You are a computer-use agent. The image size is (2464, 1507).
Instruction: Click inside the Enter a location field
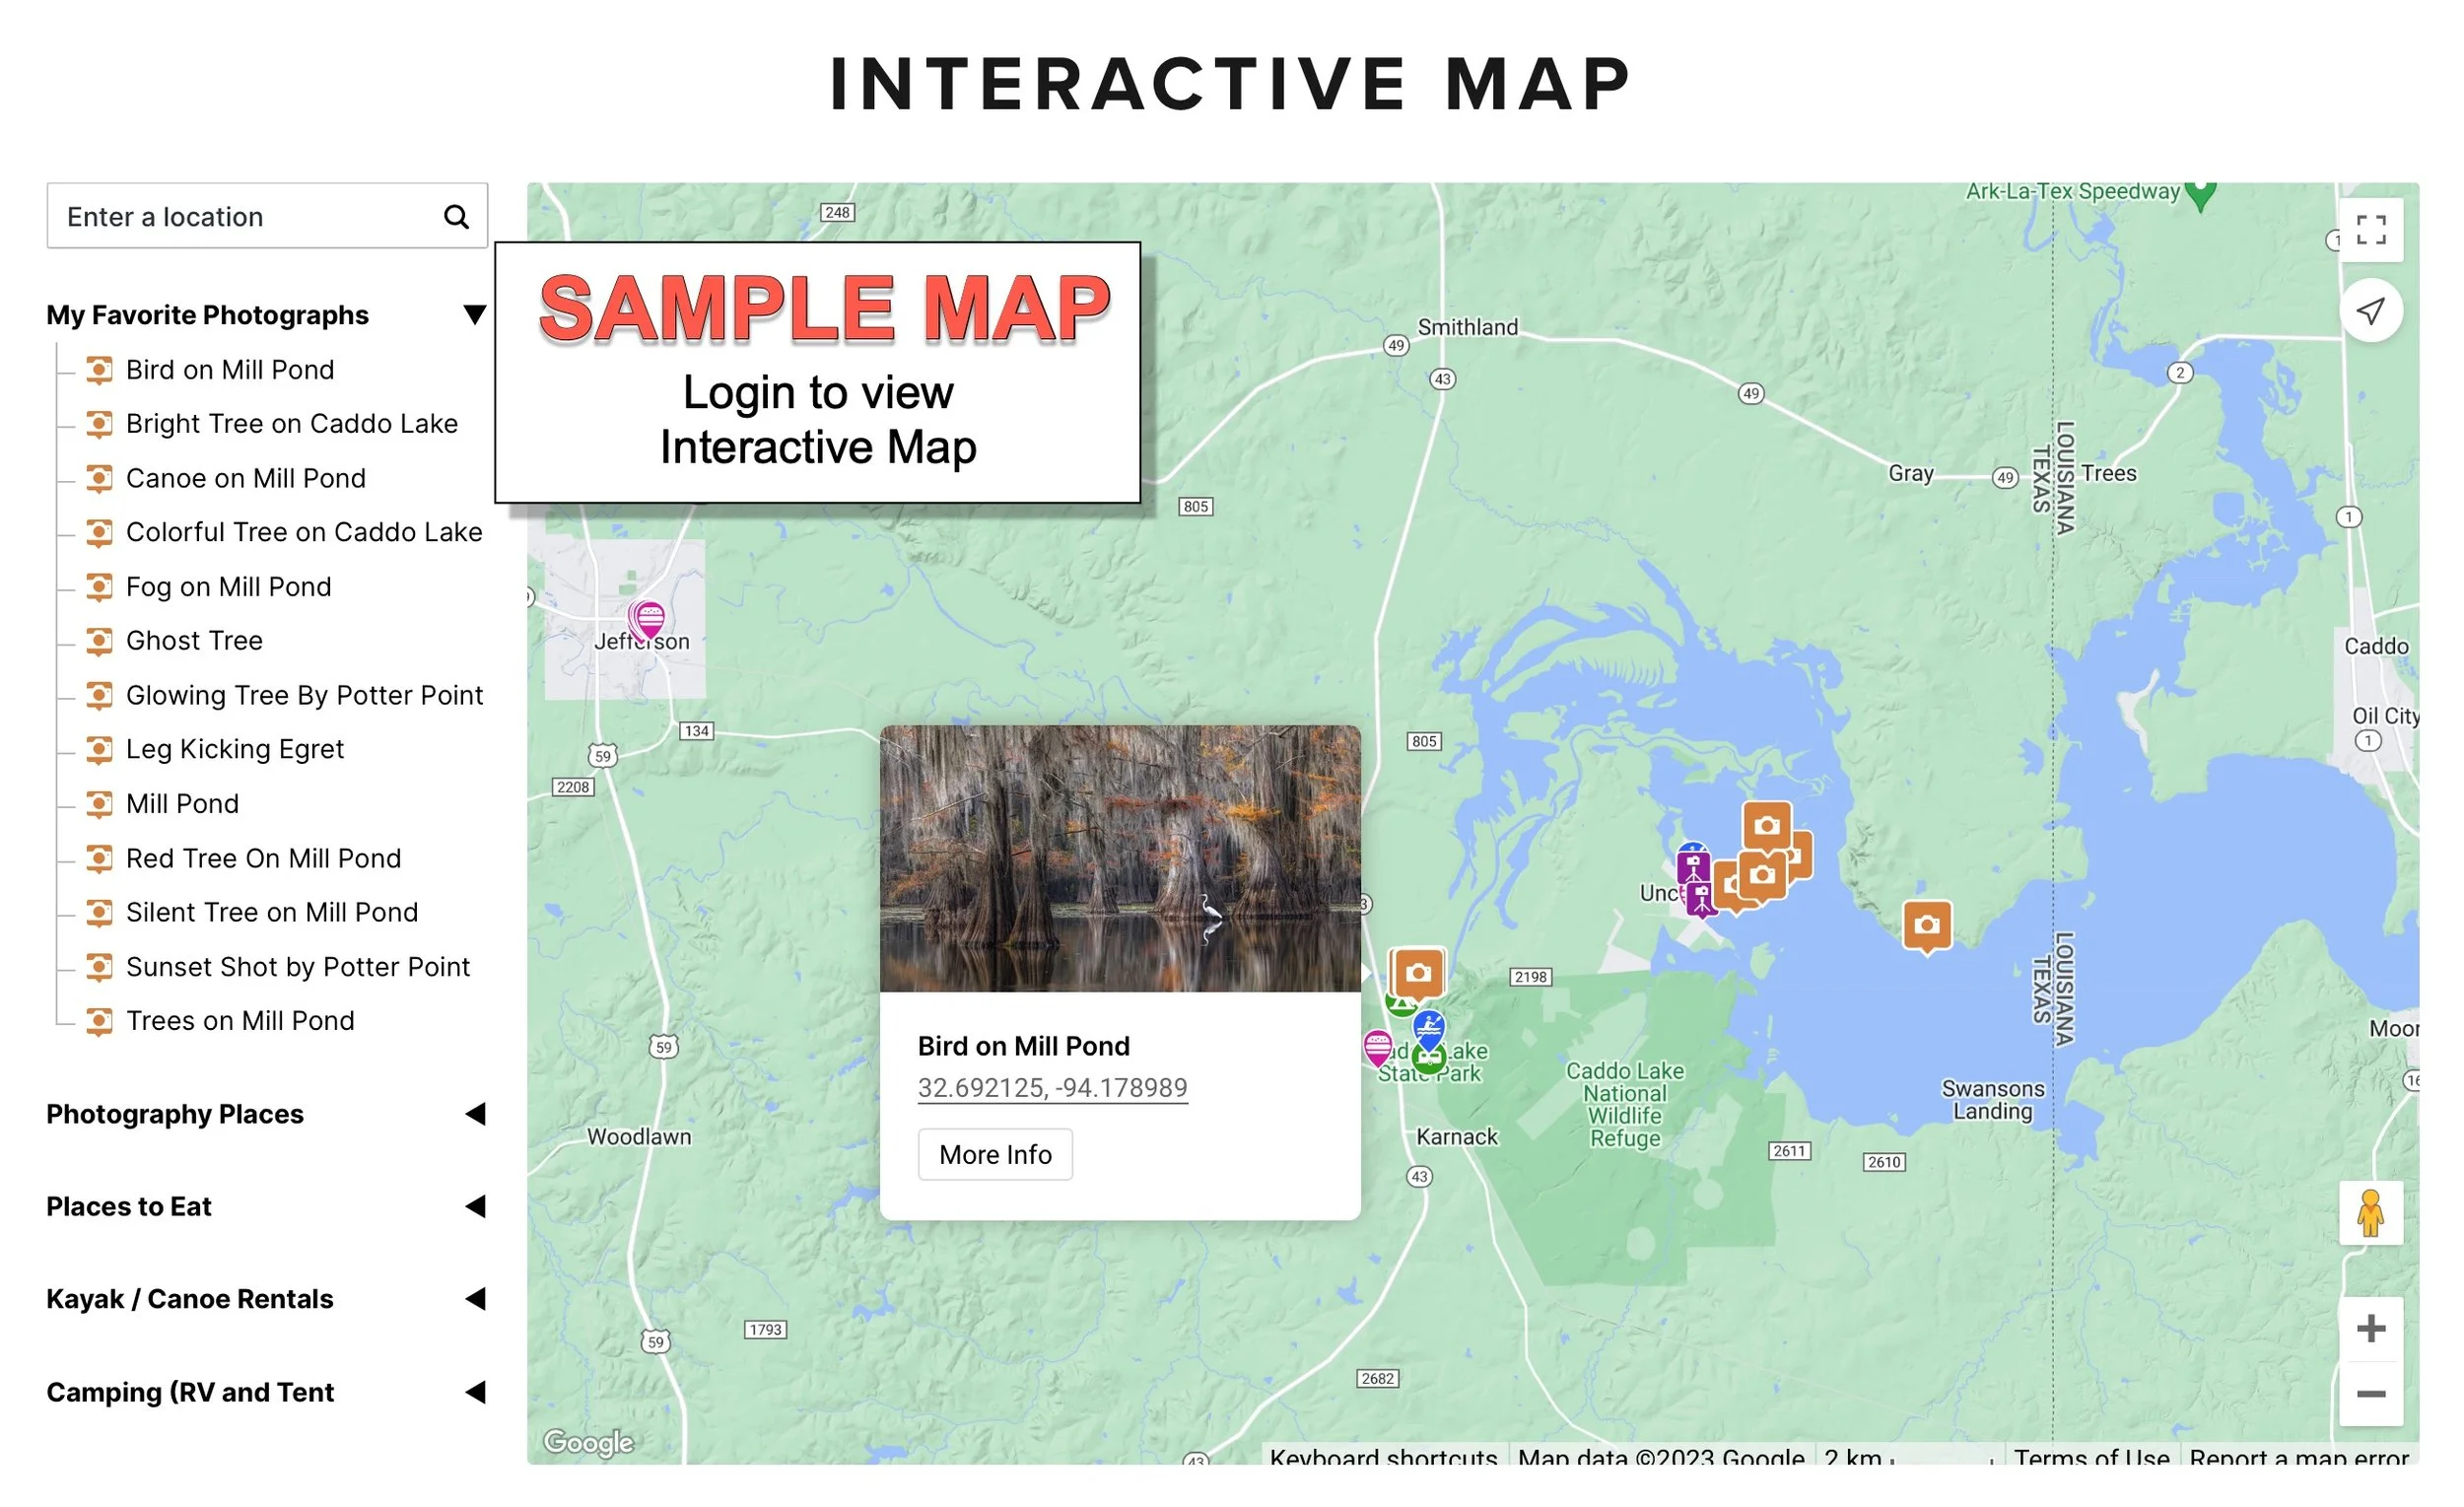pos(240,216)
